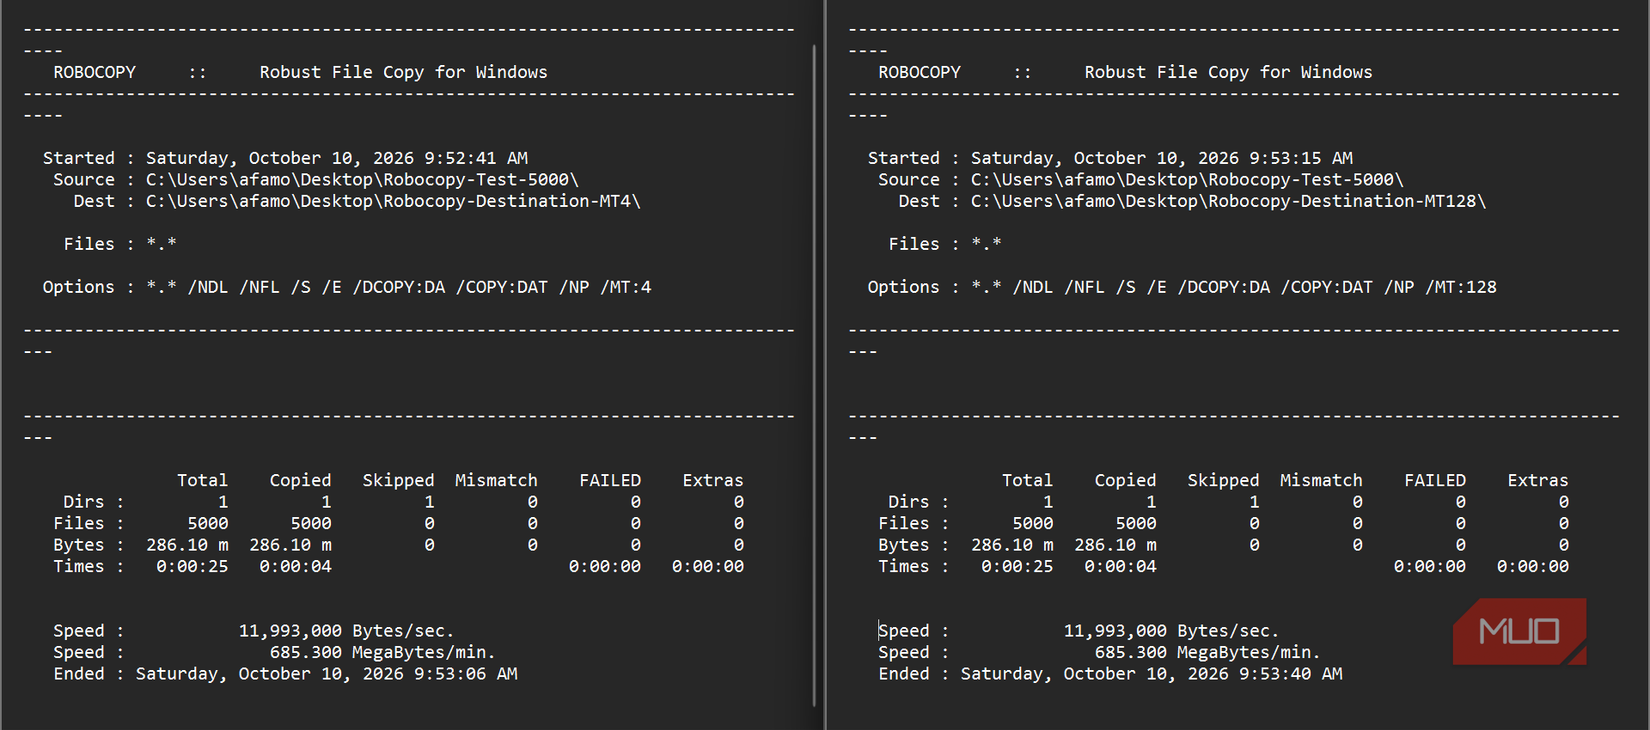This screenshot has width=1650, height=730.
Task: Click "Robust File Copy for Windows" in the right pane
Action: pyautogui.click(x=1228, y=72)
